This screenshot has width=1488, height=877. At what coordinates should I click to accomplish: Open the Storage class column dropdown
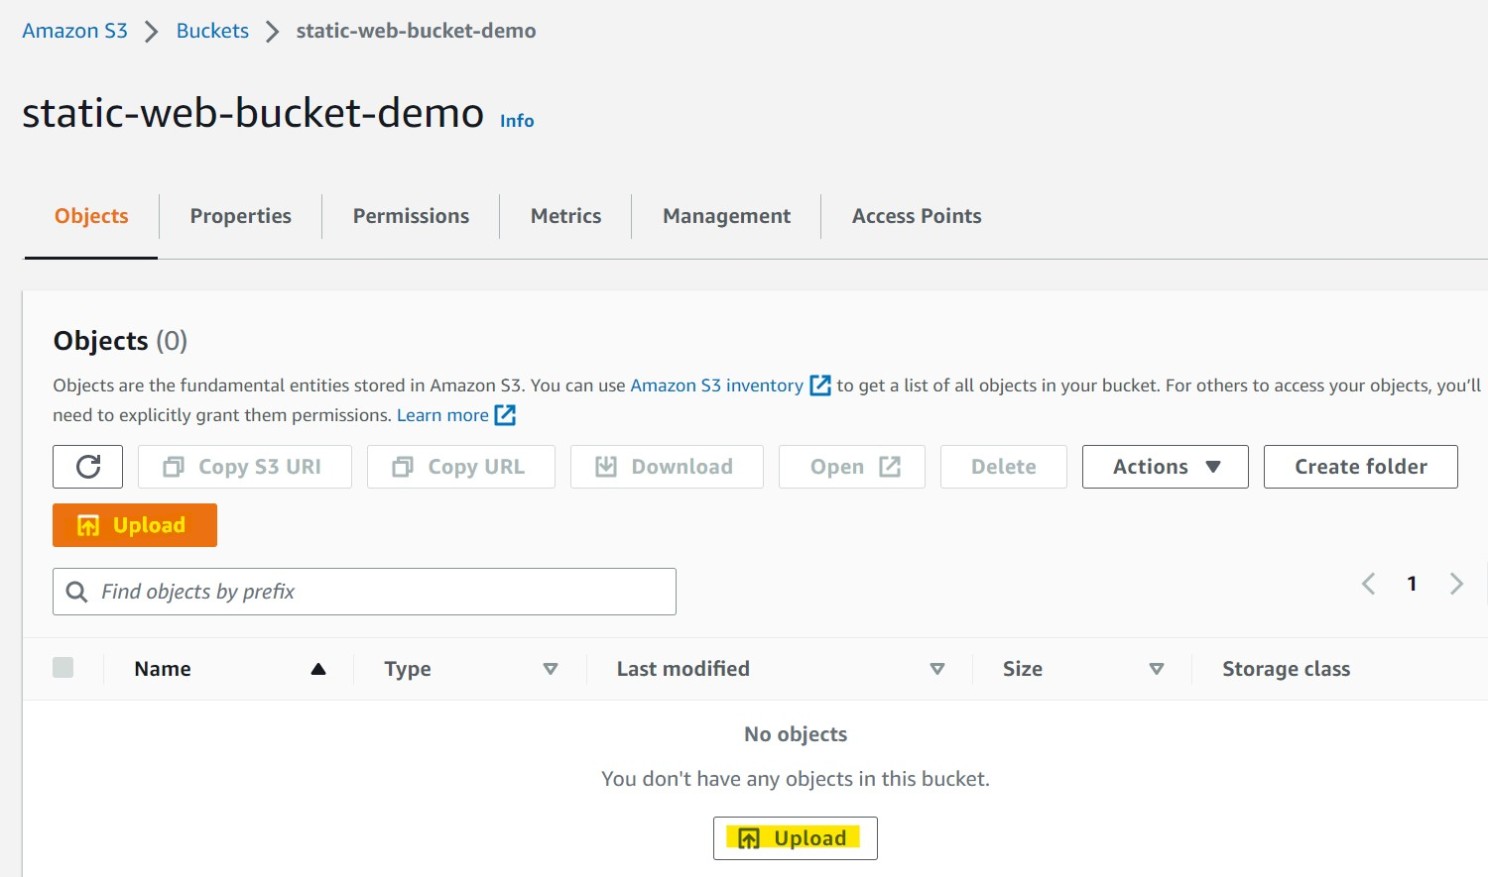[x=1286, y=668]
